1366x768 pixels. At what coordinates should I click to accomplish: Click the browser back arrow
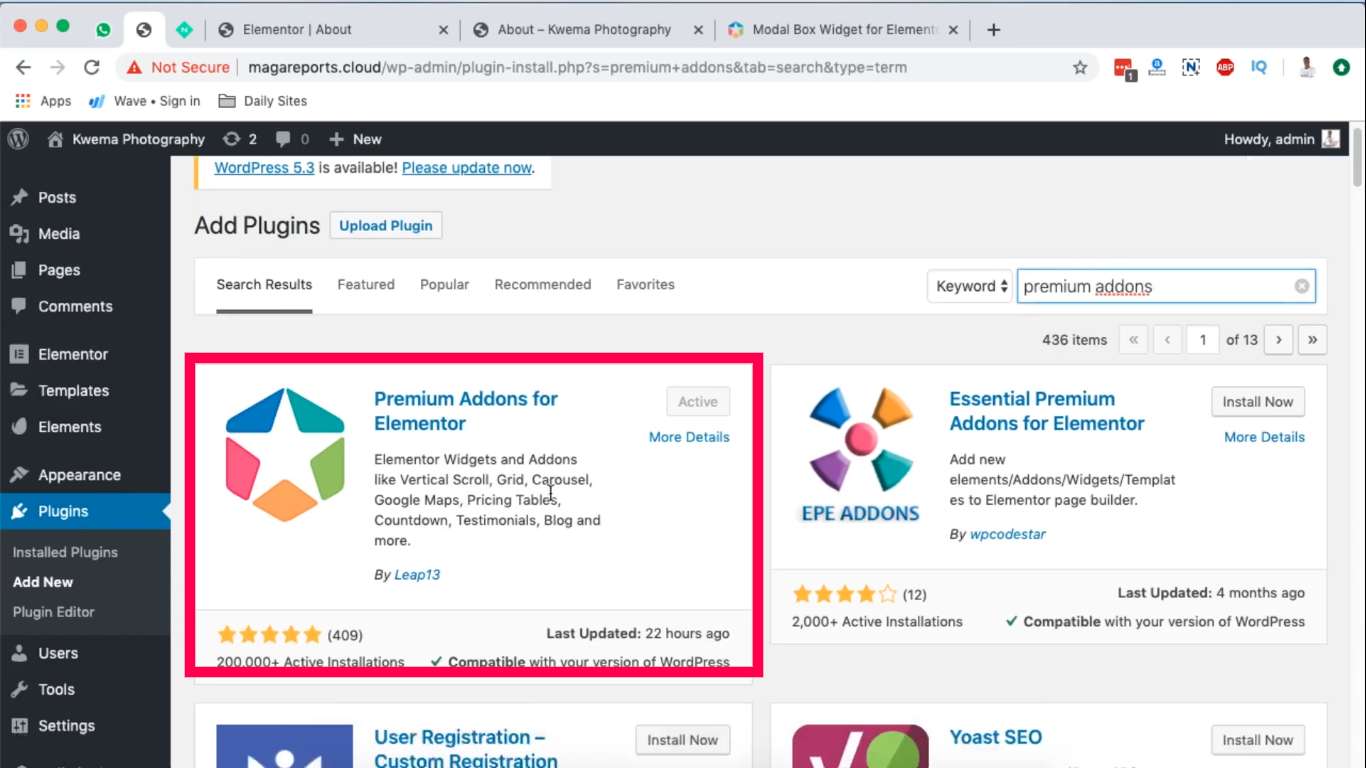pyautogui.click(x=24, y=67)
